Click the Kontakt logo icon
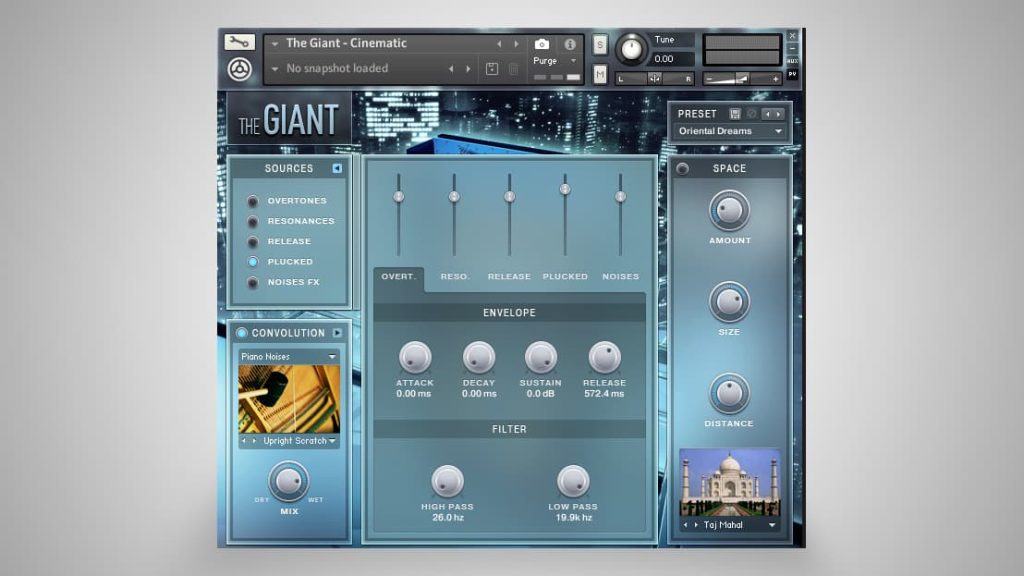This screenshot has width=1024, height=576. click(x=240, y=69)
